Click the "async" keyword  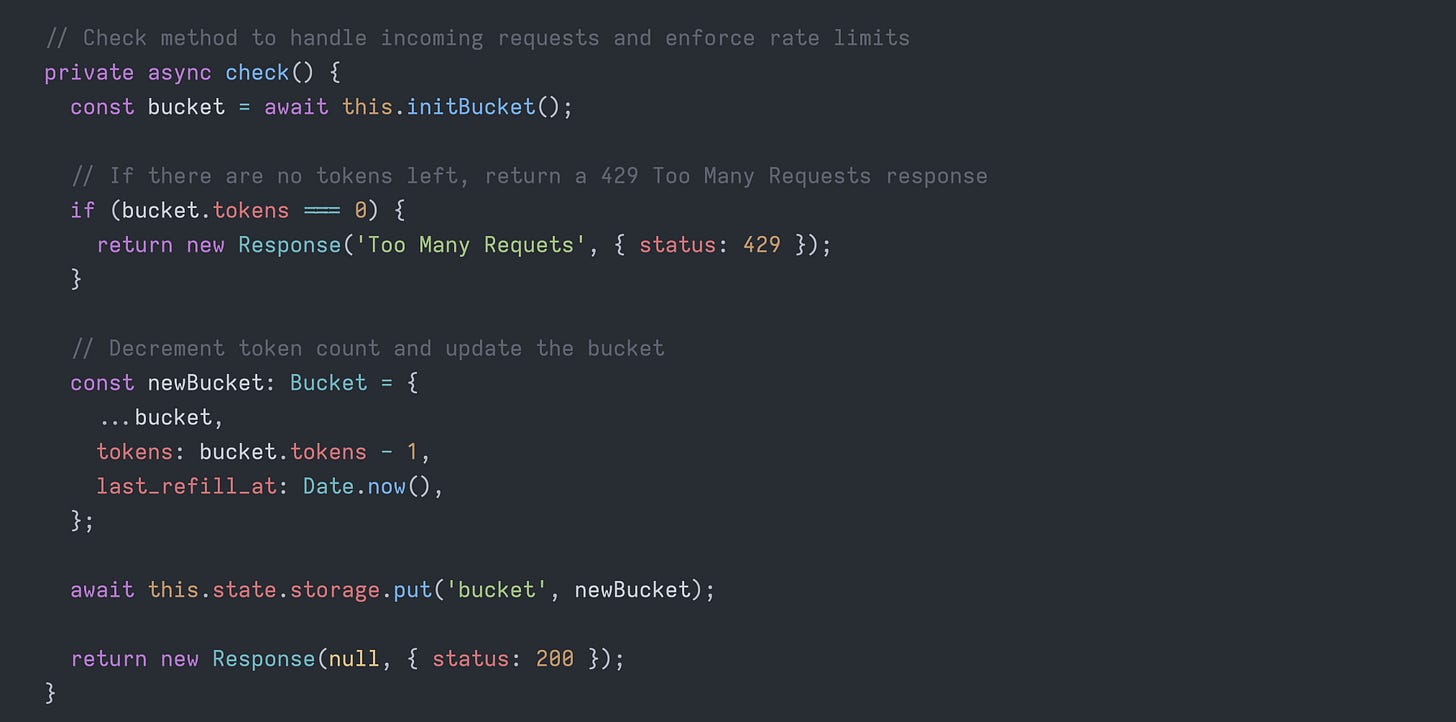pos(180,72)
